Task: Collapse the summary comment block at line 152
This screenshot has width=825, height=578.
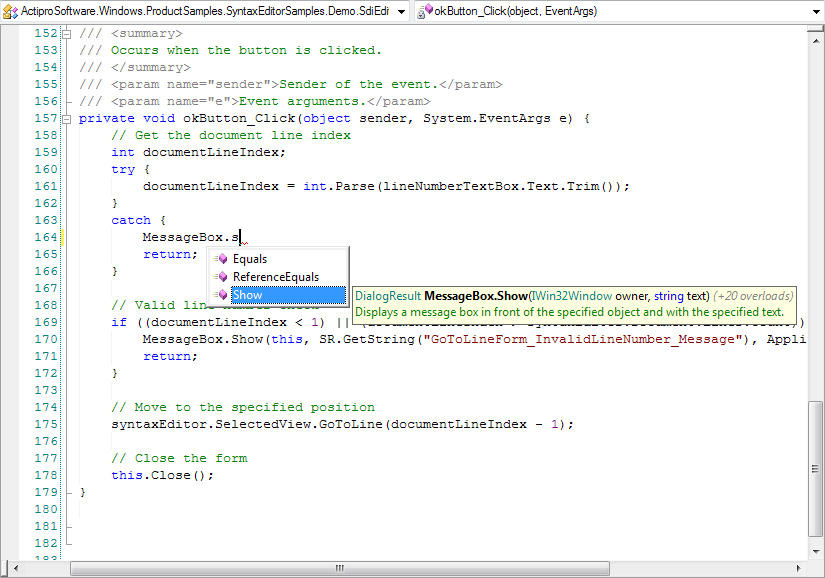Action: point(66,33)
